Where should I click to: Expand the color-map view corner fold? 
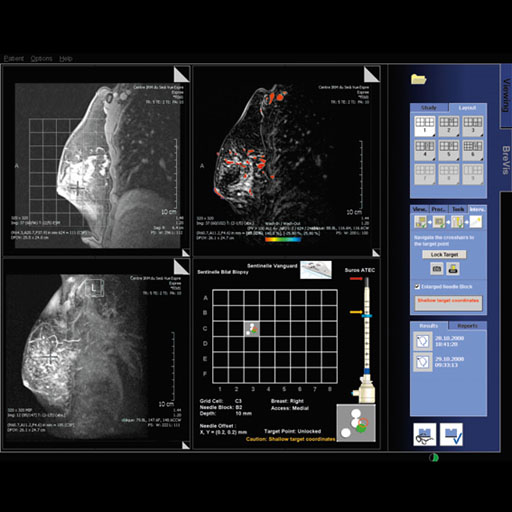(x=372, y=74)
